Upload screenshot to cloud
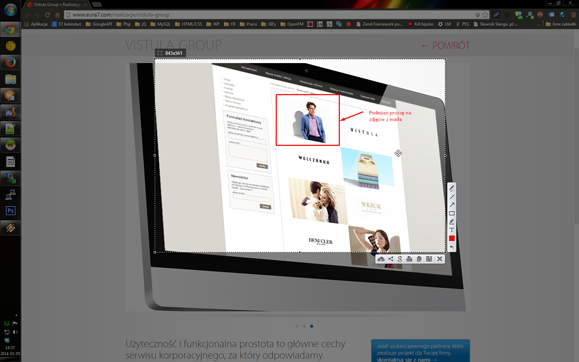This screenshot has width=579, height=362. point(381,259)
